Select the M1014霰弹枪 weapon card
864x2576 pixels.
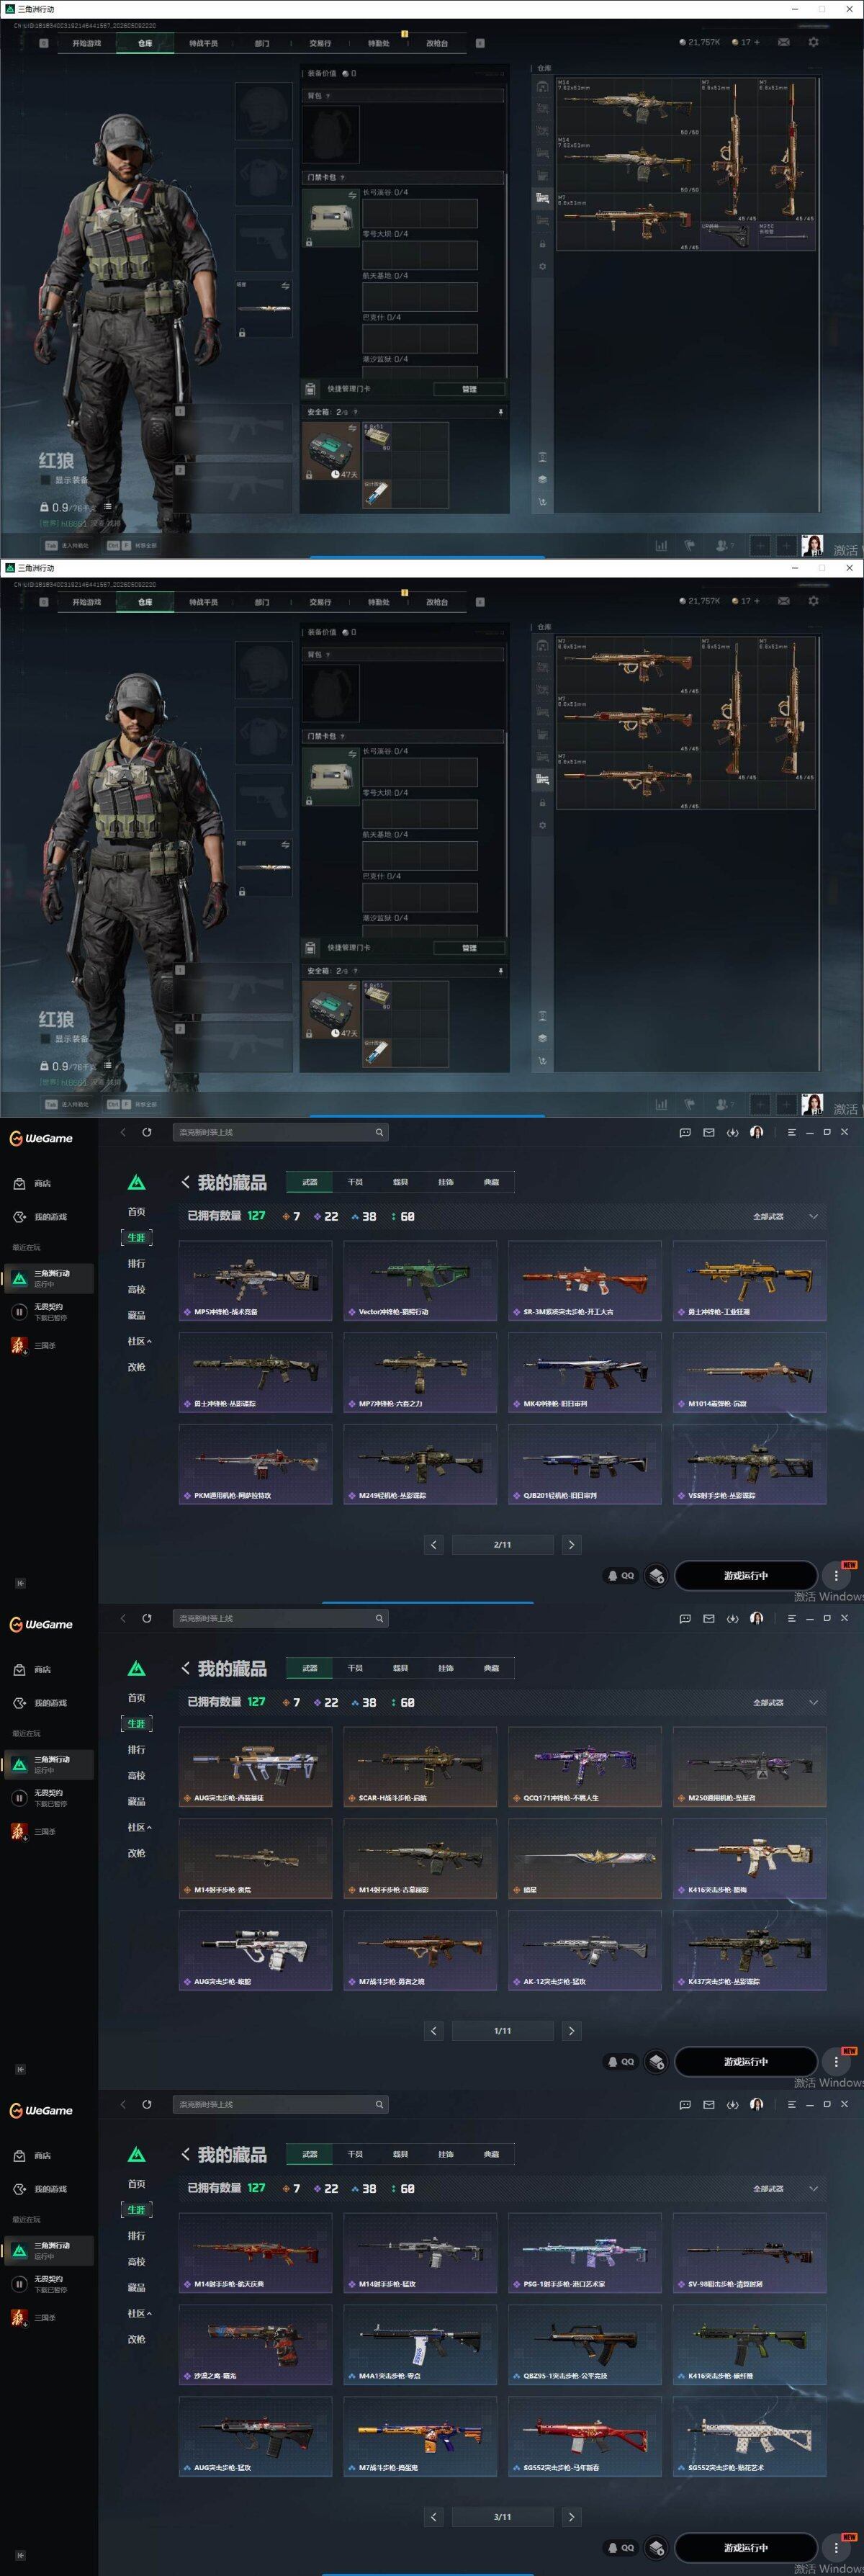(x=749, y=1372)
